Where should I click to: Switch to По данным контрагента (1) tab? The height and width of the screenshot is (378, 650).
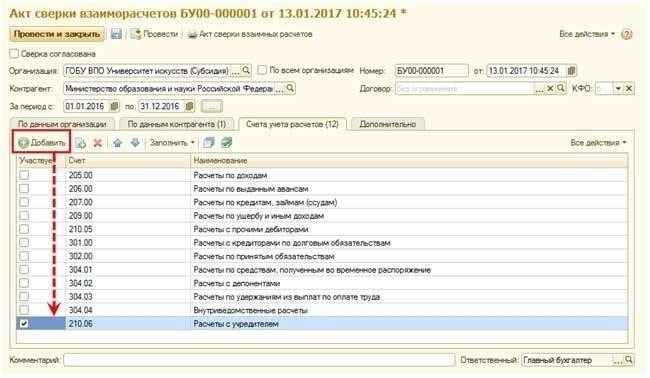[x=177, y=124]
